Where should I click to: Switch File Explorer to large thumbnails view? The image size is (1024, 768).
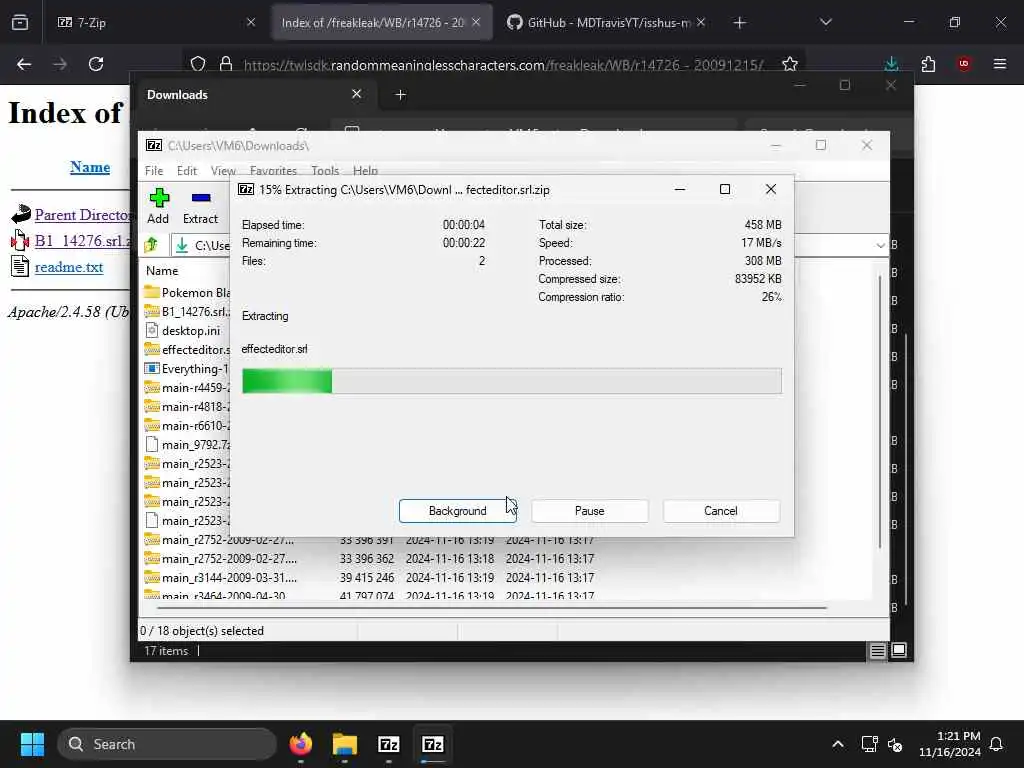point(899,650)
